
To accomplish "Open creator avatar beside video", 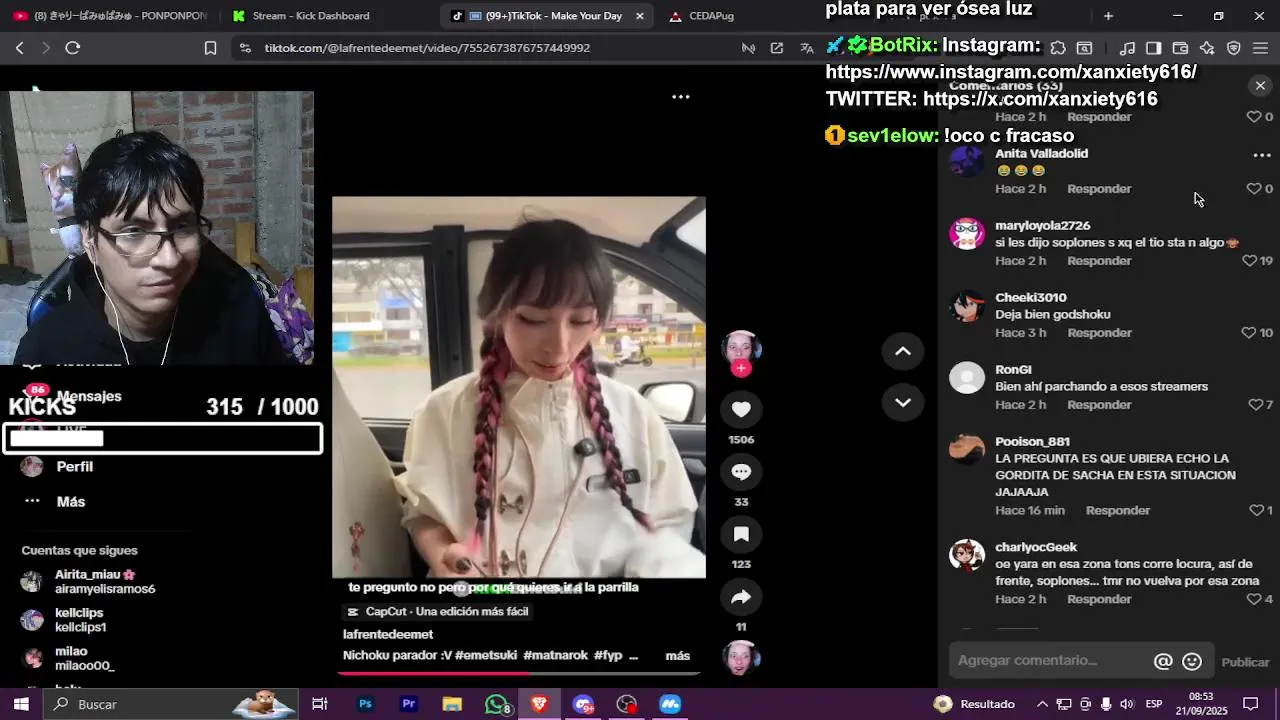I will coord(741,347).
